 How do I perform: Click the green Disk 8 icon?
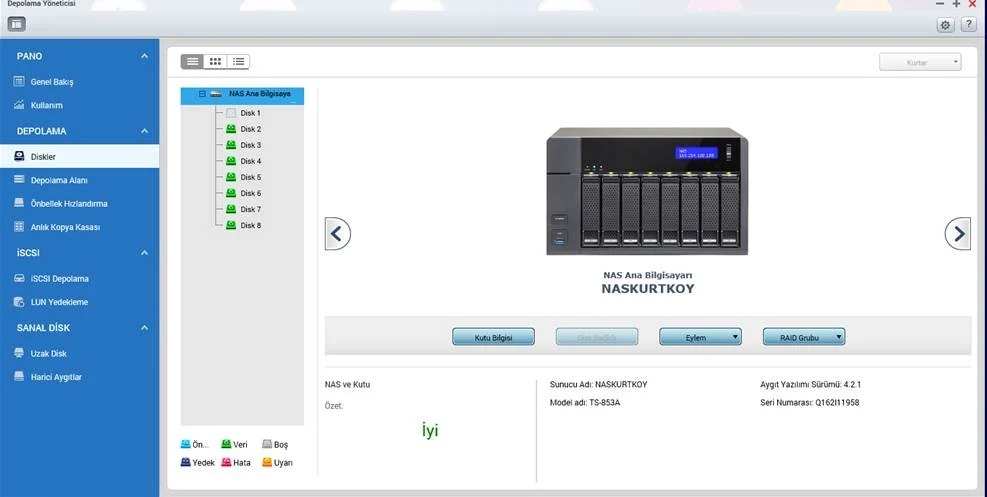[231, 225]
